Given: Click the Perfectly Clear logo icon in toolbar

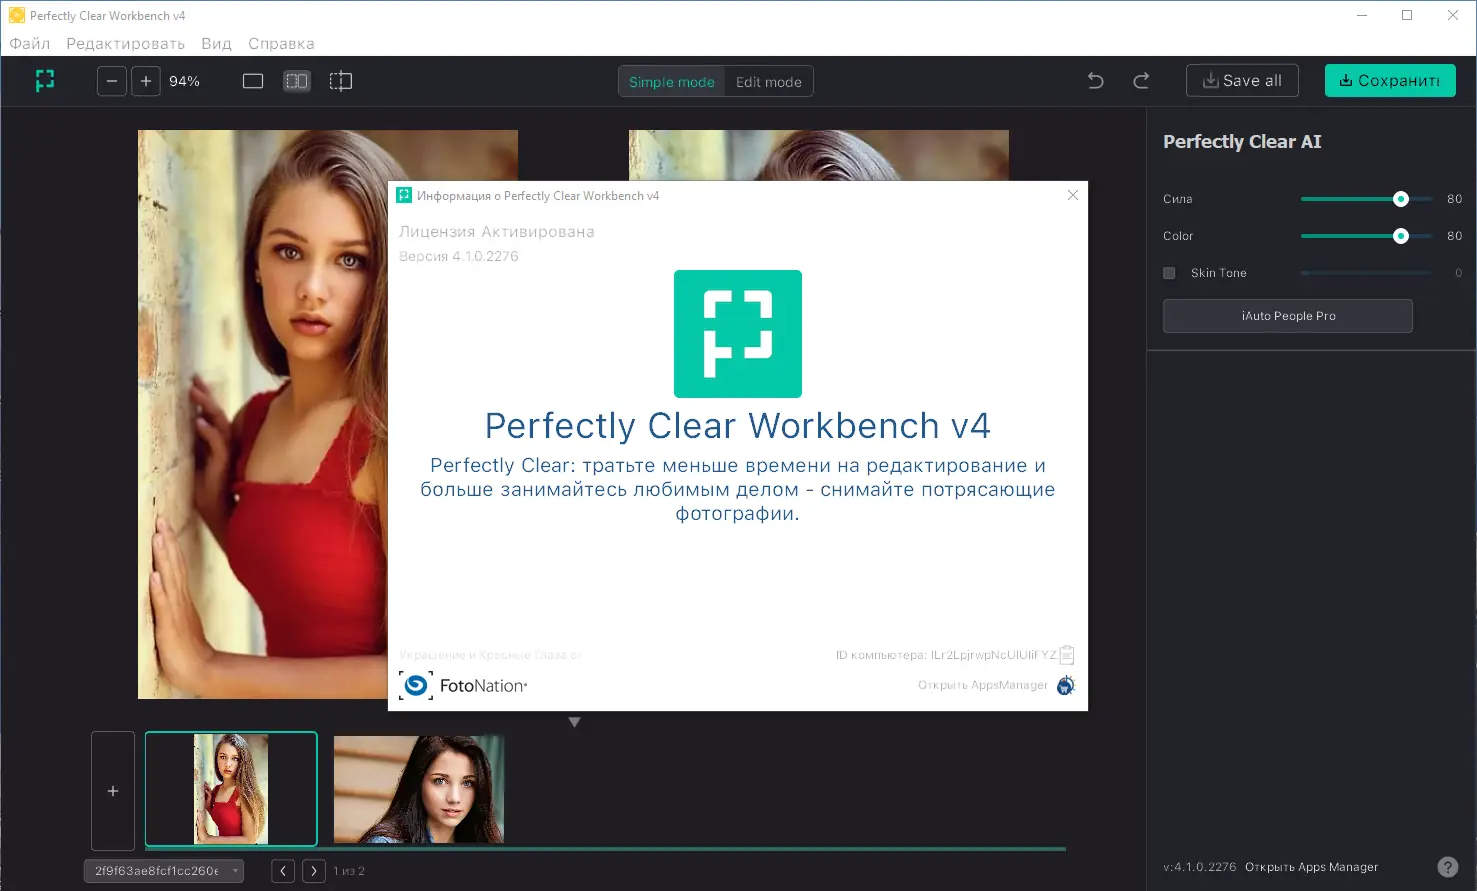Looking at the screenshot, I should coord(44,80).
